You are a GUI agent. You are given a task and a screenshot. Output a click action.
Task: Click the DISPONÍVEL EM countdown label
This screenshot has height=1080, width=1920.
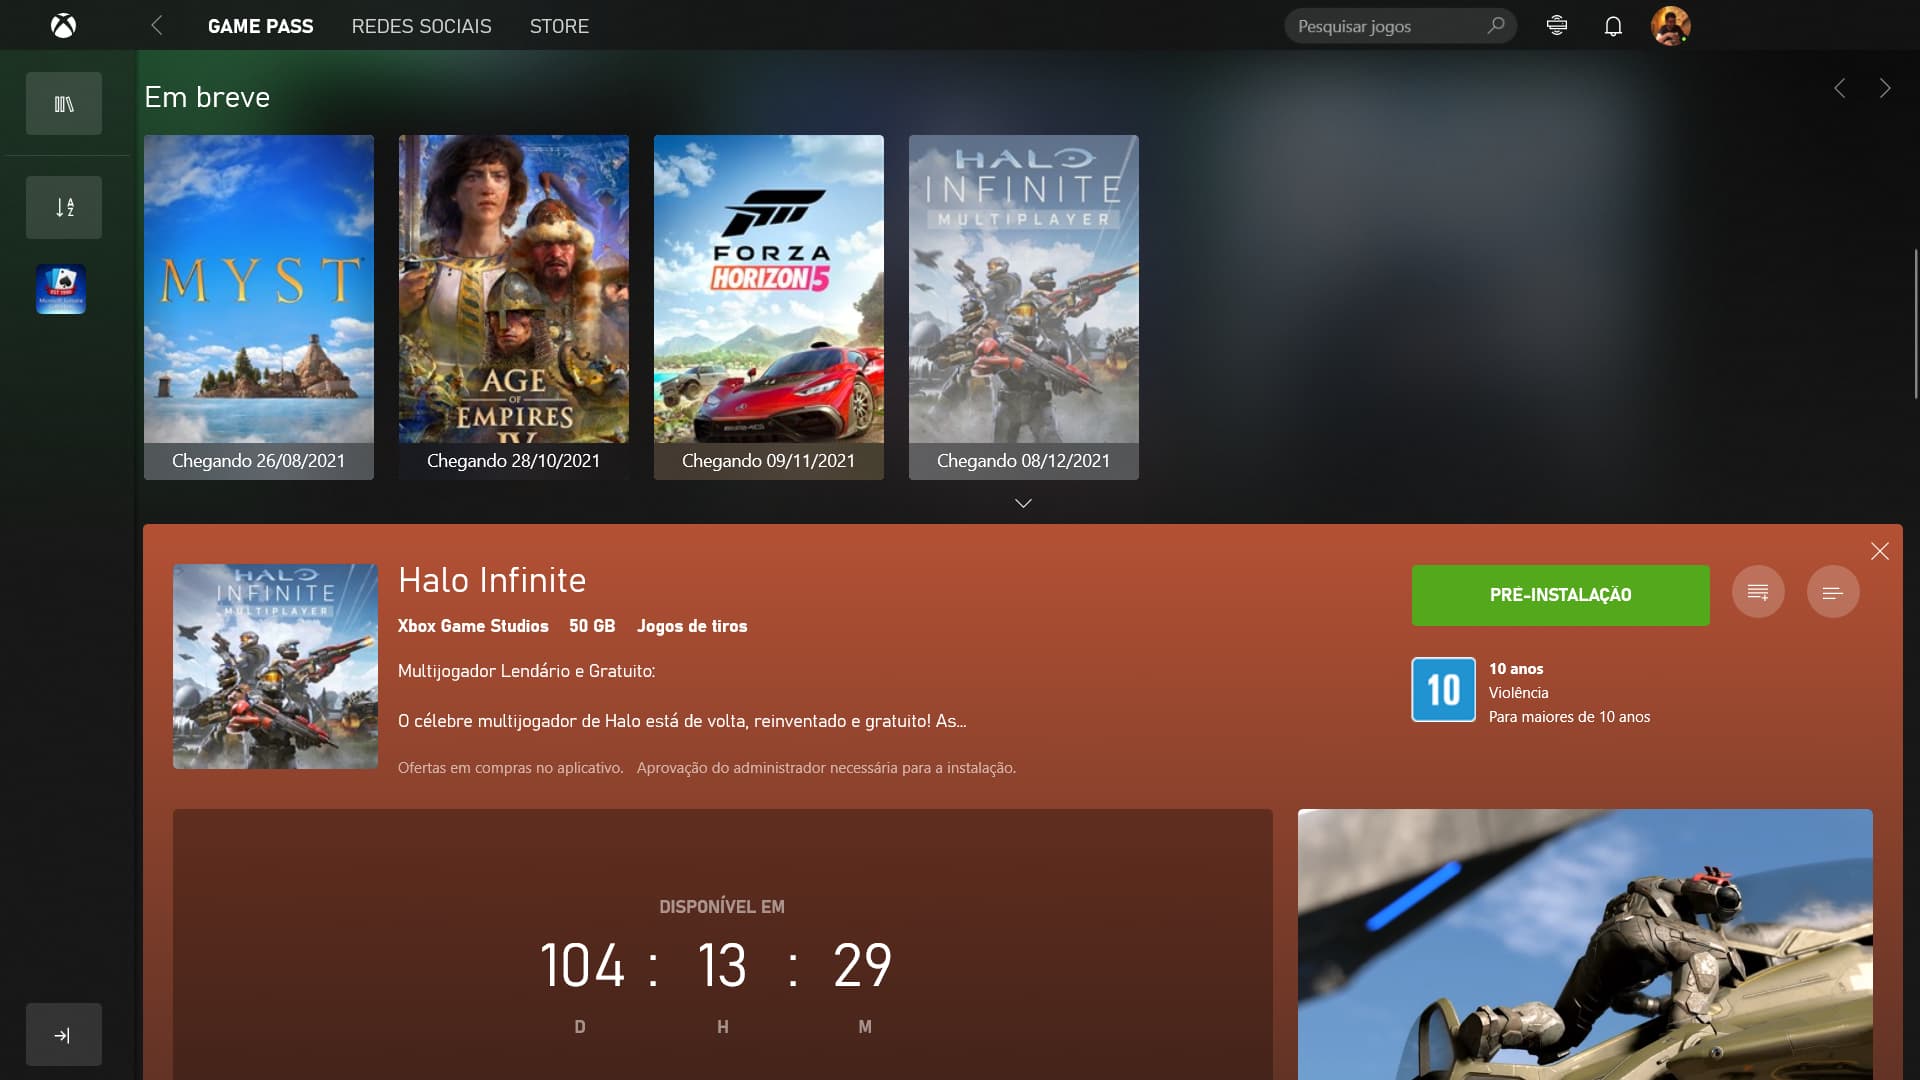[x=722, y=907]
